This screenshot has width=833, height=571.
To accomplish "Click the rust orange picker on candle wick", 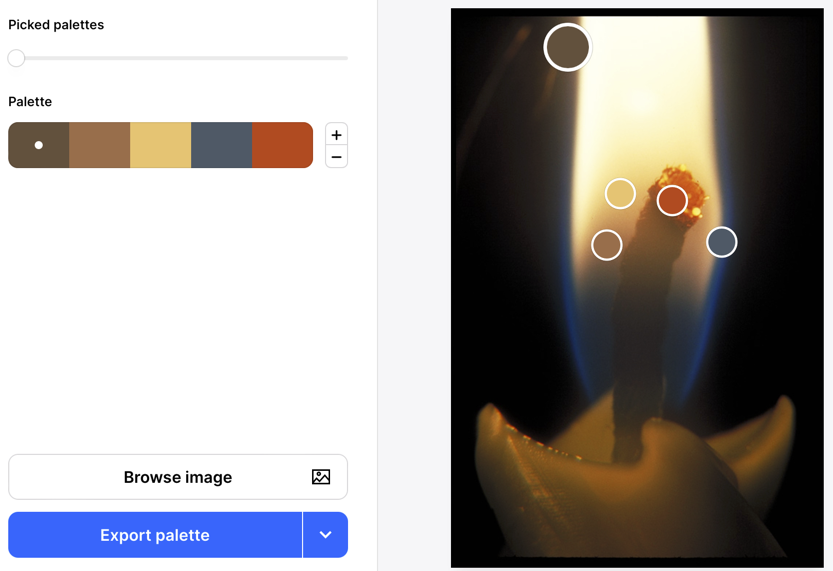I will point(672,200).
